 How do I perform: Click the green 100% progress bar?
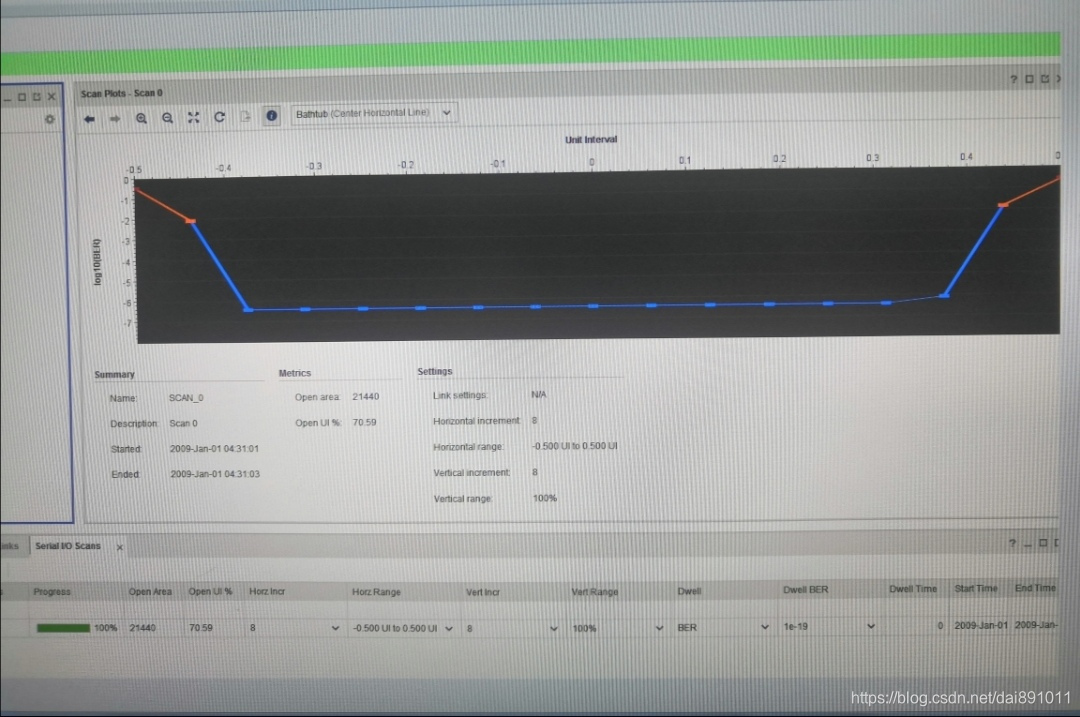63,628
